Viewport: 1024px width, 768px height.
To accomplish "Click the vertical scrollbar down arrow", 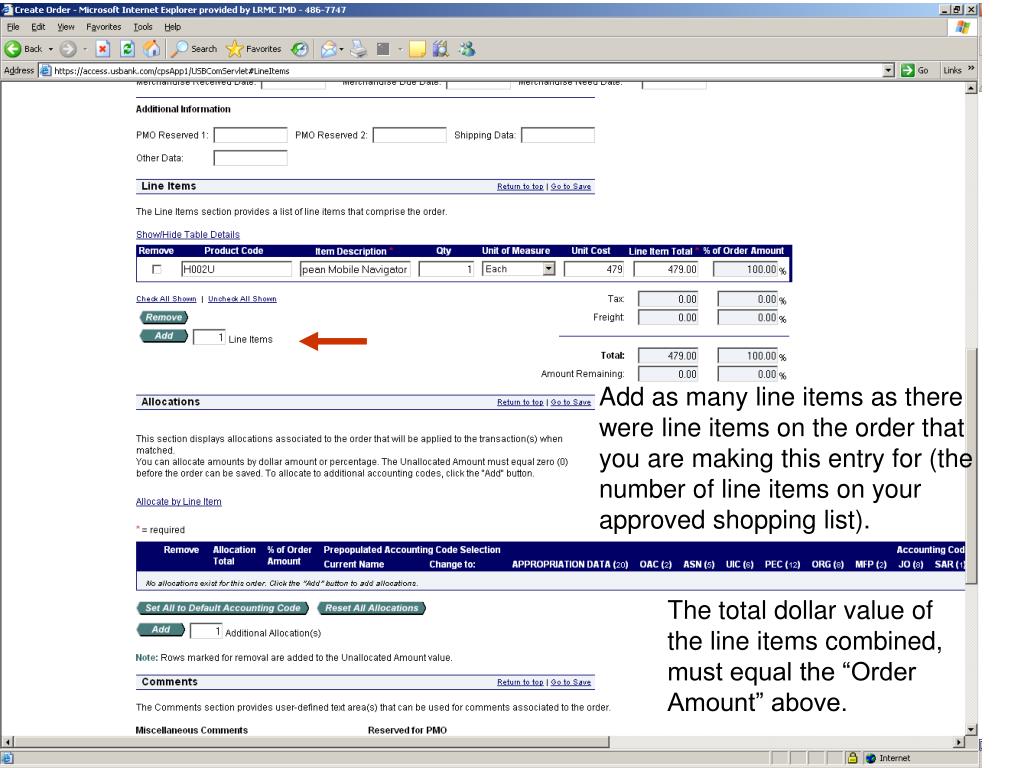I will pyautogui.click(x=971, y=730).
